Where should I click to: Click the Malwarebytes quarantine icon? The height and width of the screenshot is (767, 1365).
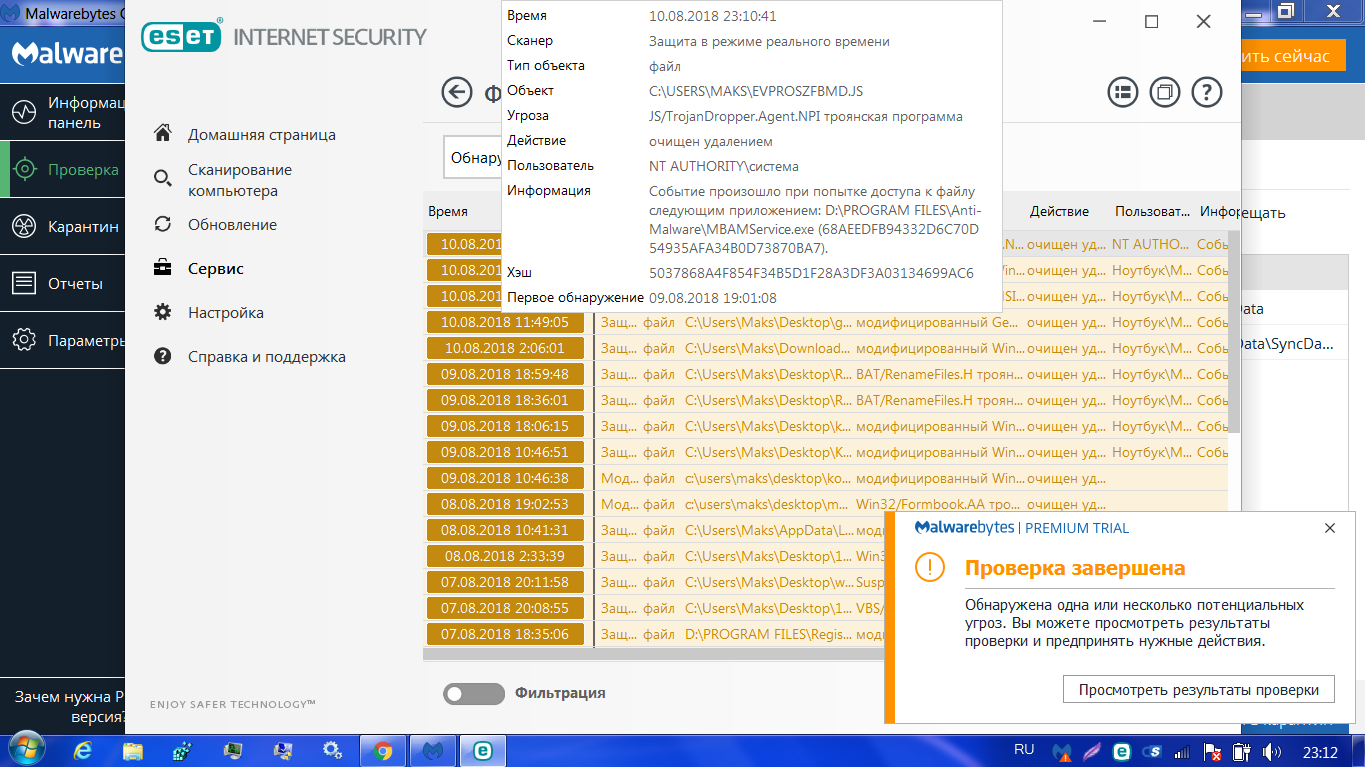pos(24,227)
